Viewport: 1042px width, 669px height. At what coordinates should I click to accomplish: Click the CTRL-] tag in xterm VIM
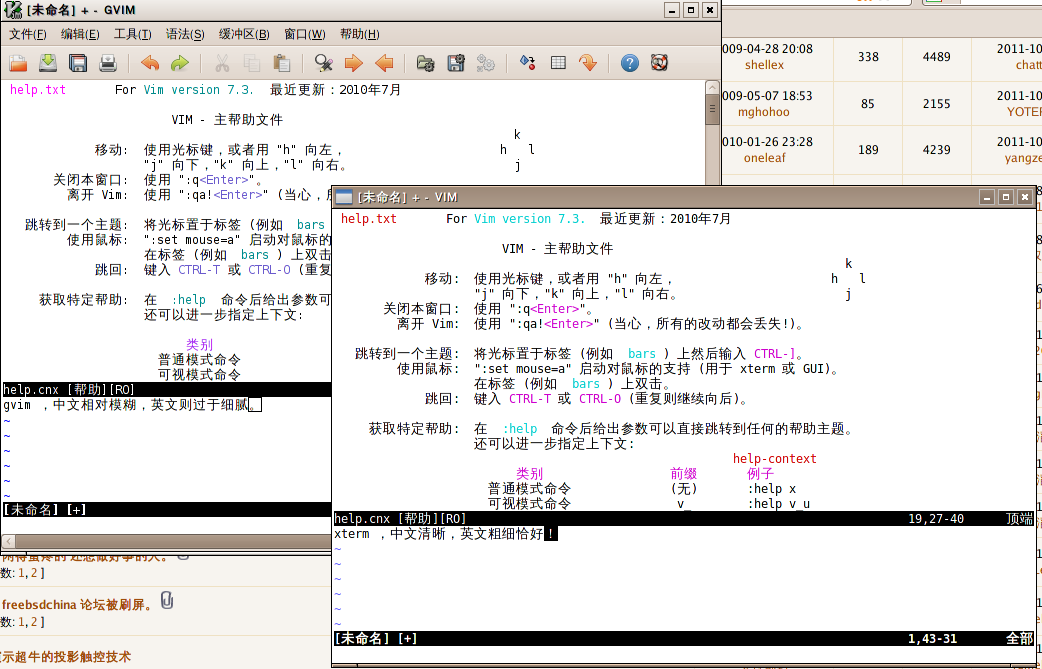pos(774,354)
